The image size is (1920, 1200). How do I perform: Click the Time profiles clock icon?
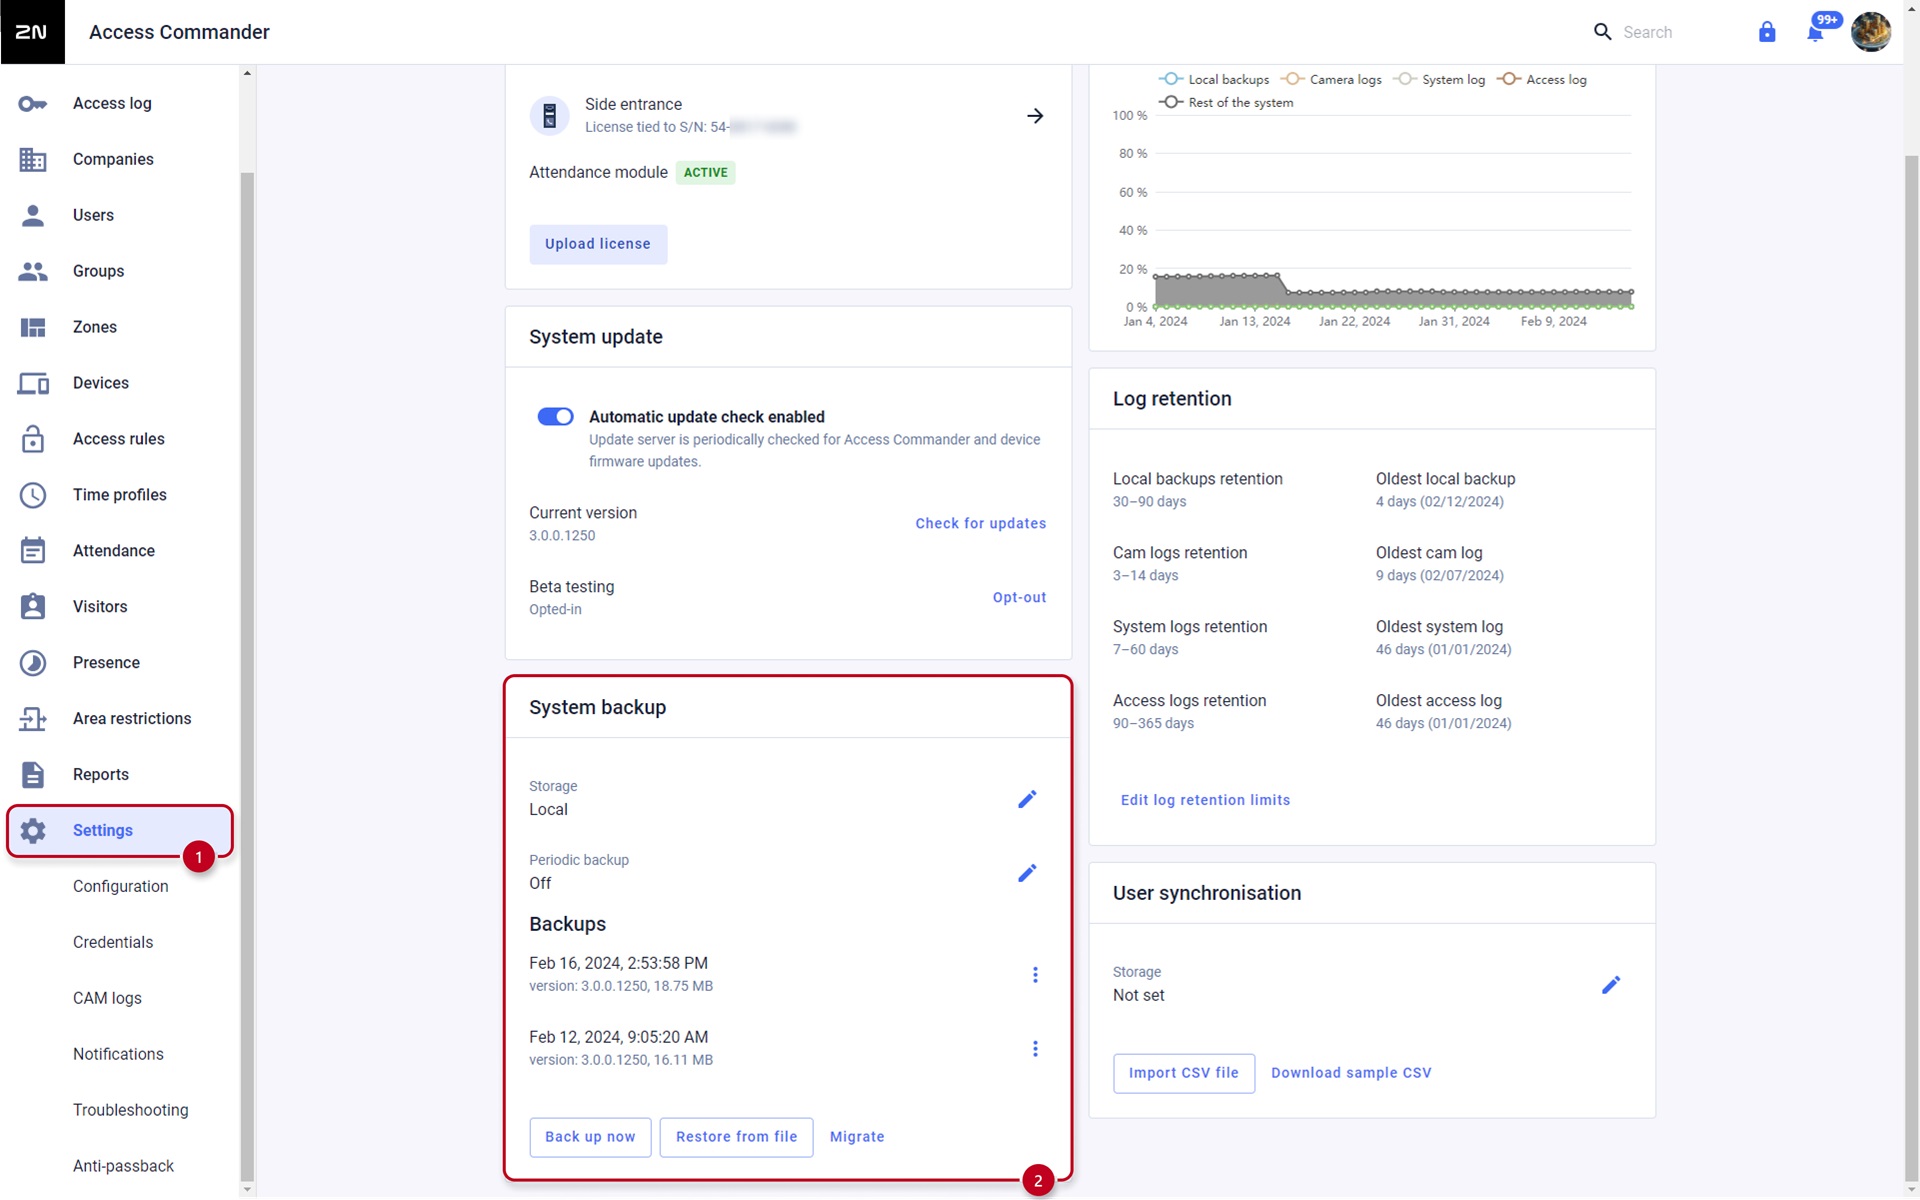(33, 496)
